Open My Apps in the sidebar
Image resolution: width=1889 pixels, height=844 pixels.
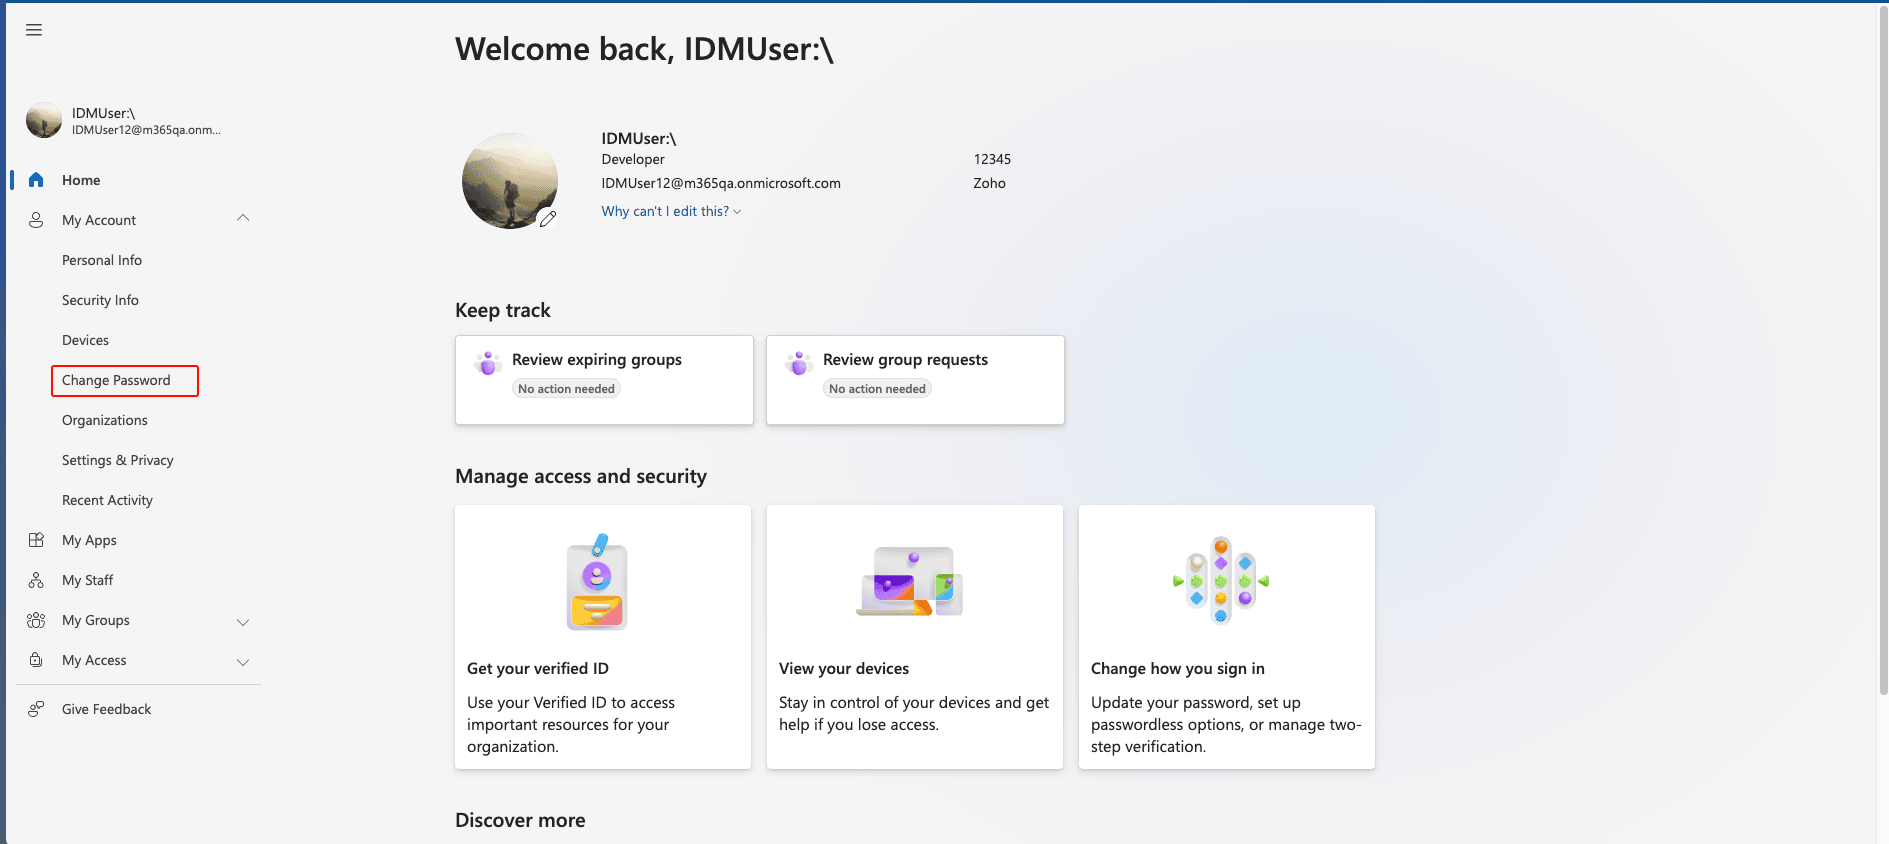click(89, 540)
